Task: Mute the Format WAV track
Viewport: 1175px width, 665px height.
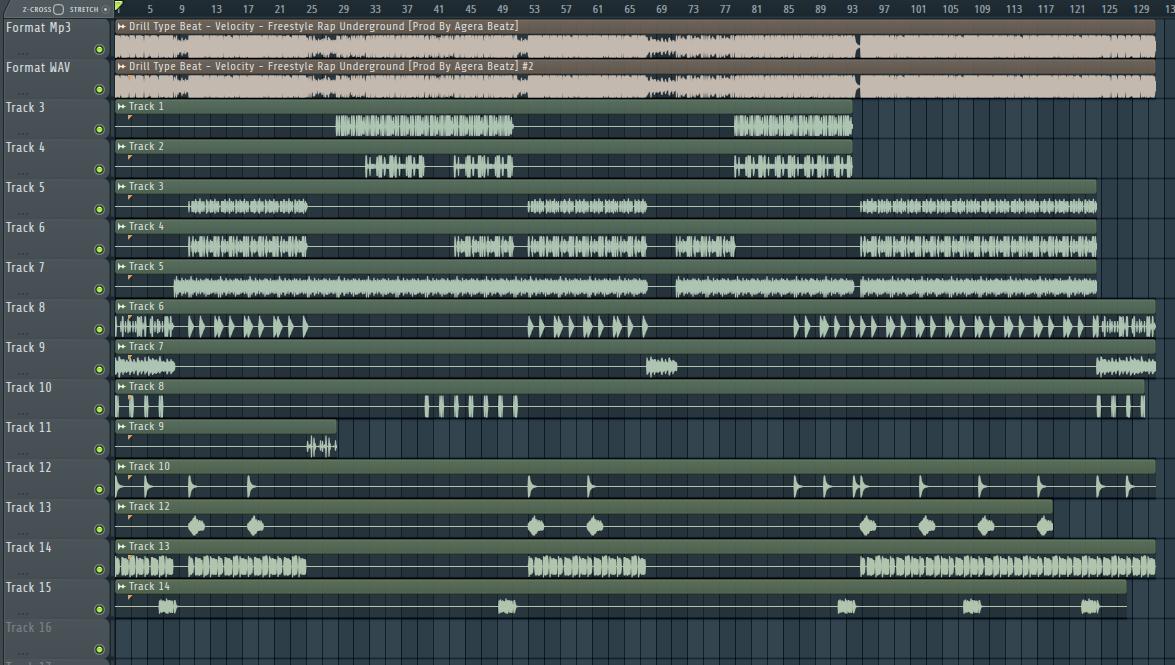Action: tap(100, 89)
